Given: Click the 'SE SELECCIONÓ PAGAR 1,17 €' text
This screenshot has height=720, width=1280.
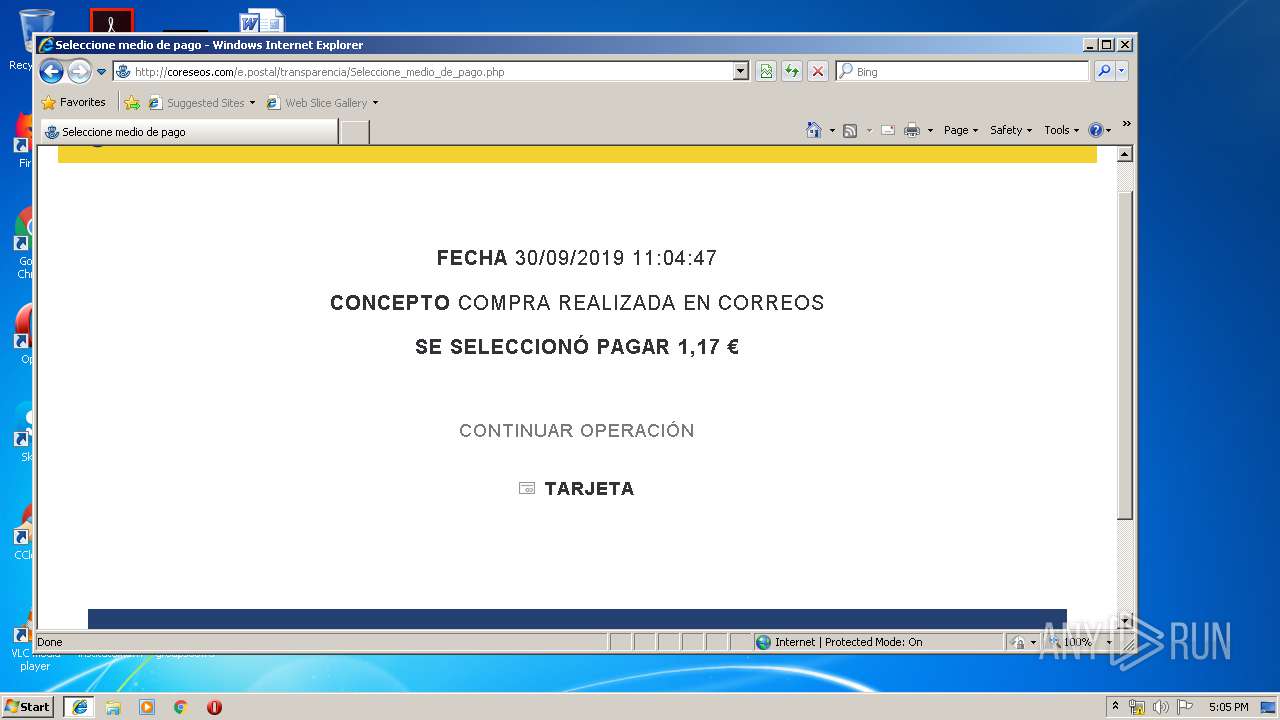Looking at the screenshot, I should [577, 347].
